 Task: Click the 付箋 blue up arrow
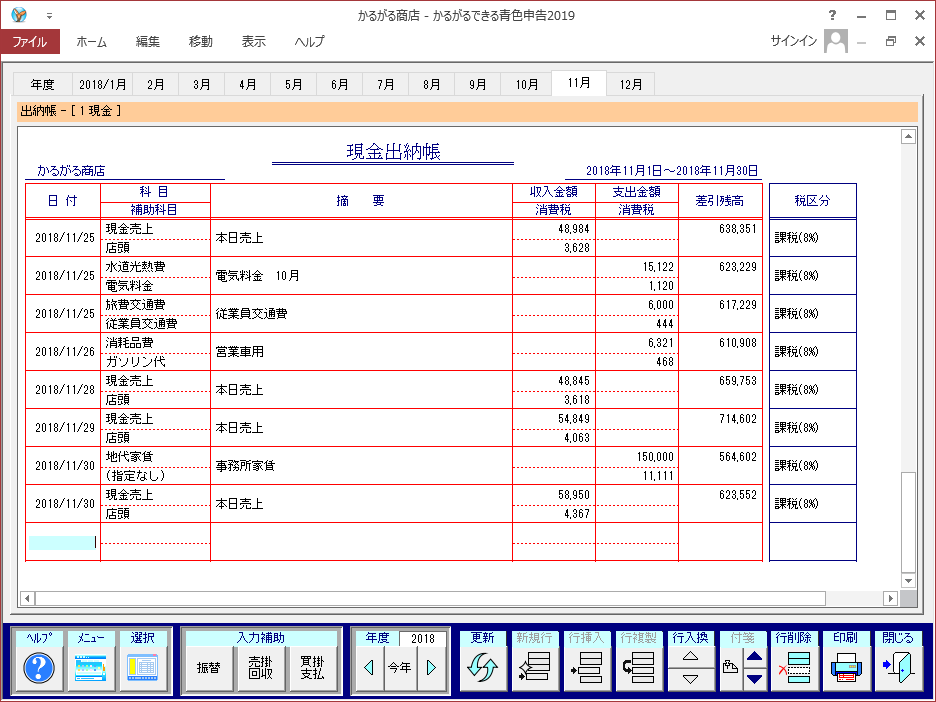tap(755, 657)
